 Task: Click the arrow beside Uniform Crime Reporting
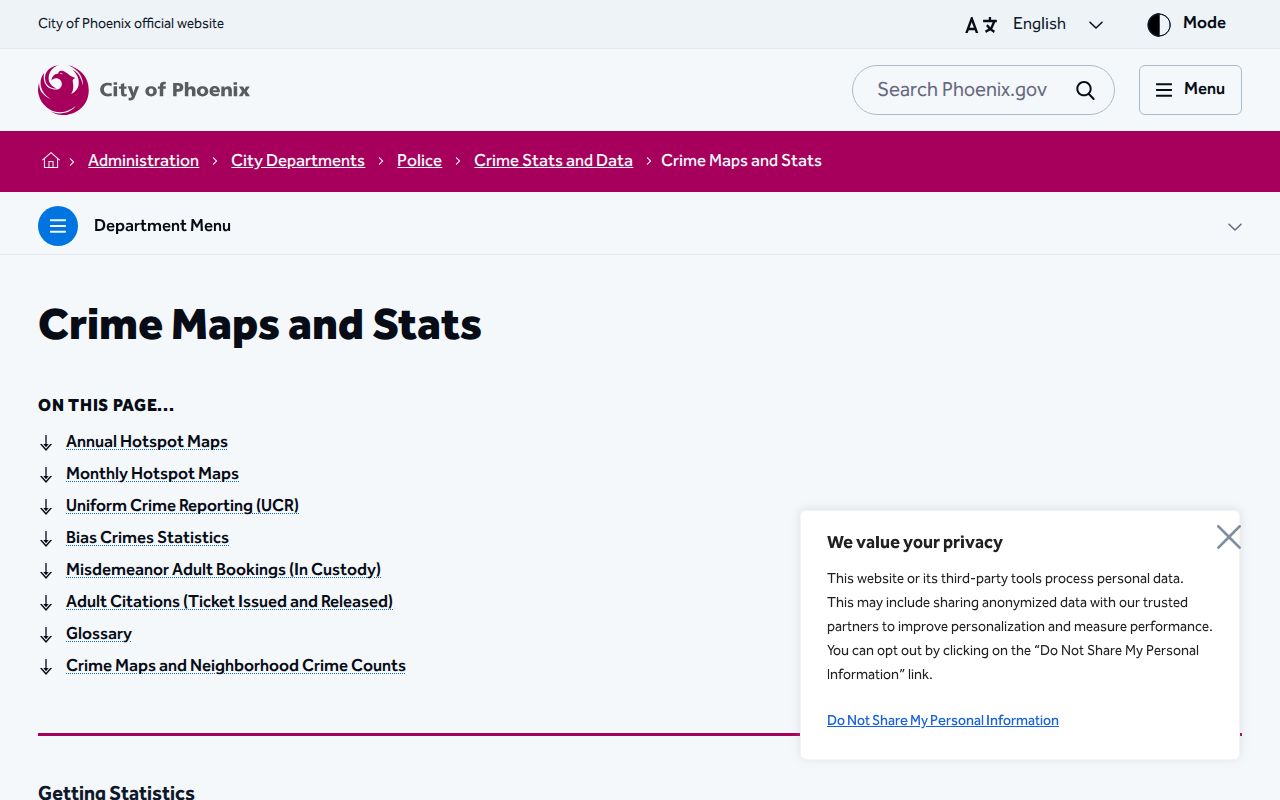click(x=46, y=507)
